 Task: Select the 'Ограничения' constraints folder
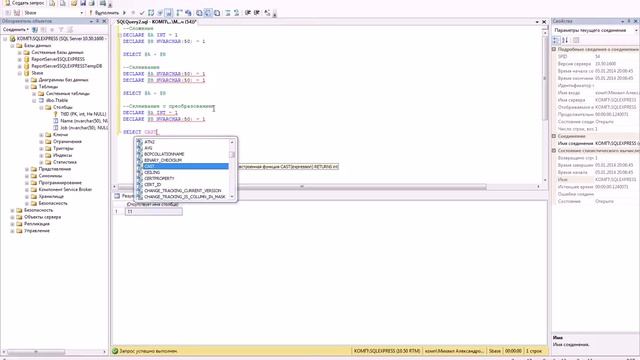(67, 142)
